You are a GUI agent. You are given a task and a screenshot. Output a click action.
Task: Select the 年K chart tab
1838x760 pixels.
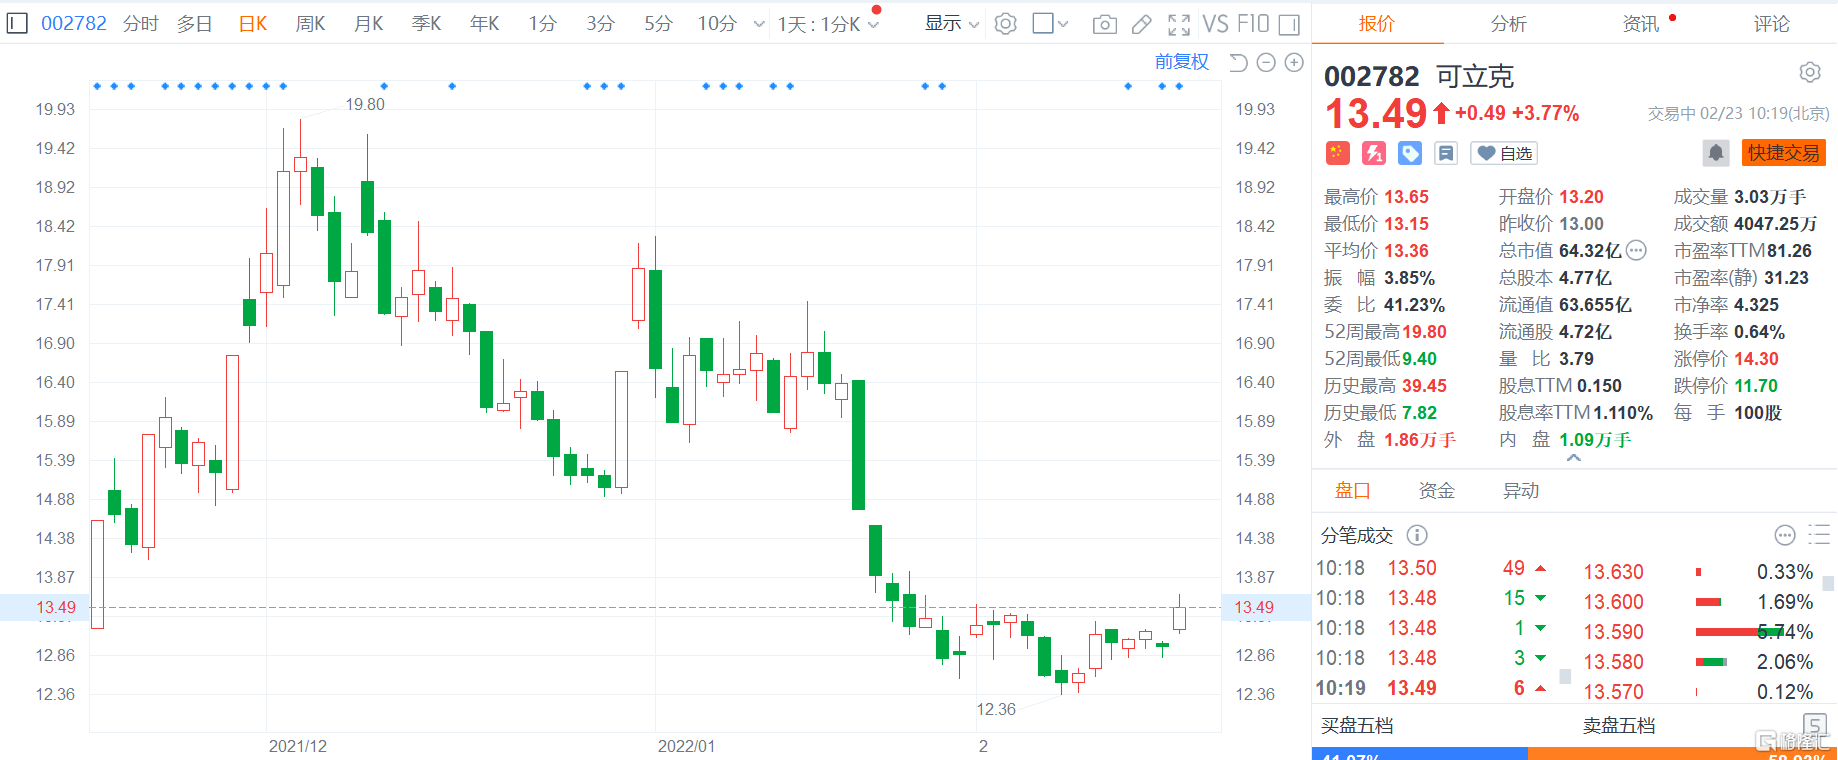[x=485, y=24]
